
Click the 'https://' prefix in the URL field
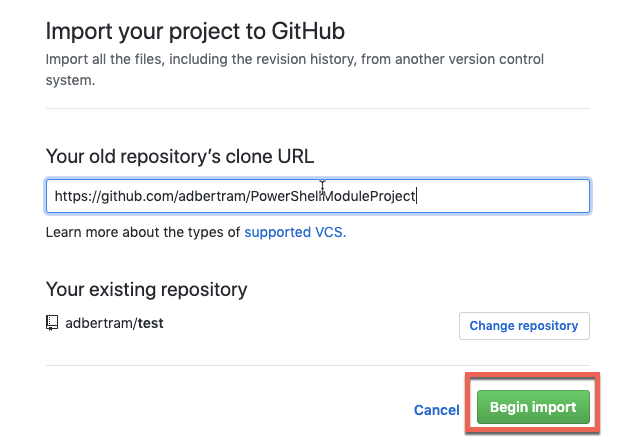tap(78, 196)
